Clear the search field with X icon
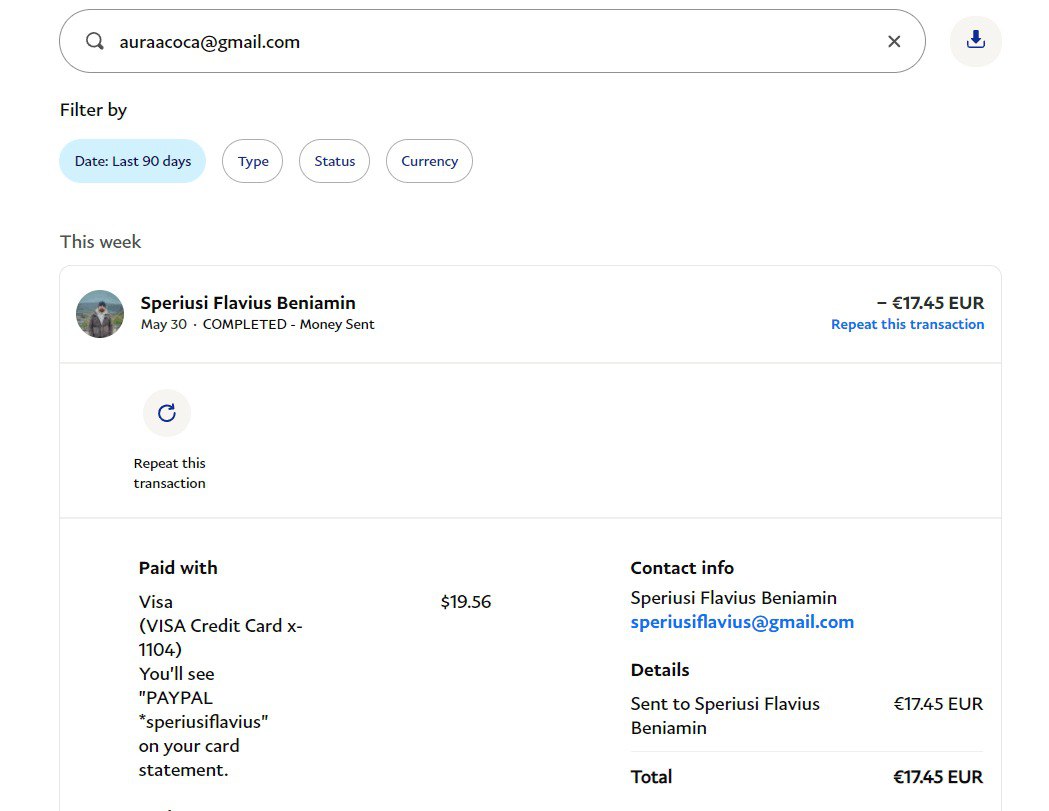 click(894, 42)
